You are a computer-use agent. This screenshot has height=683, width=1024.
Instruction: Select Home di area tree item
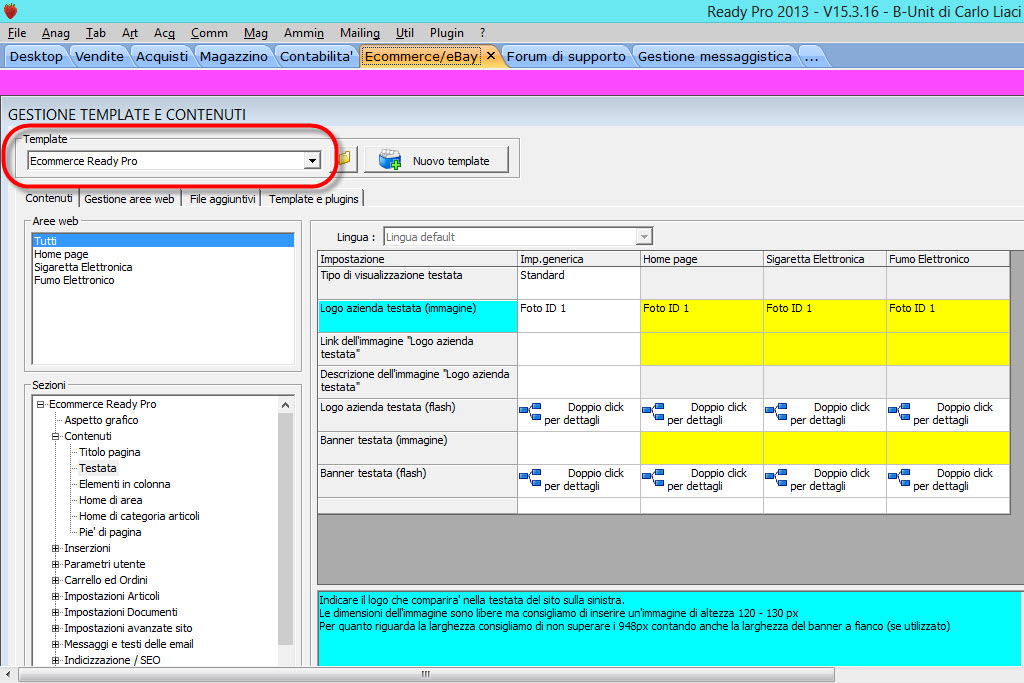coord(110,500)
